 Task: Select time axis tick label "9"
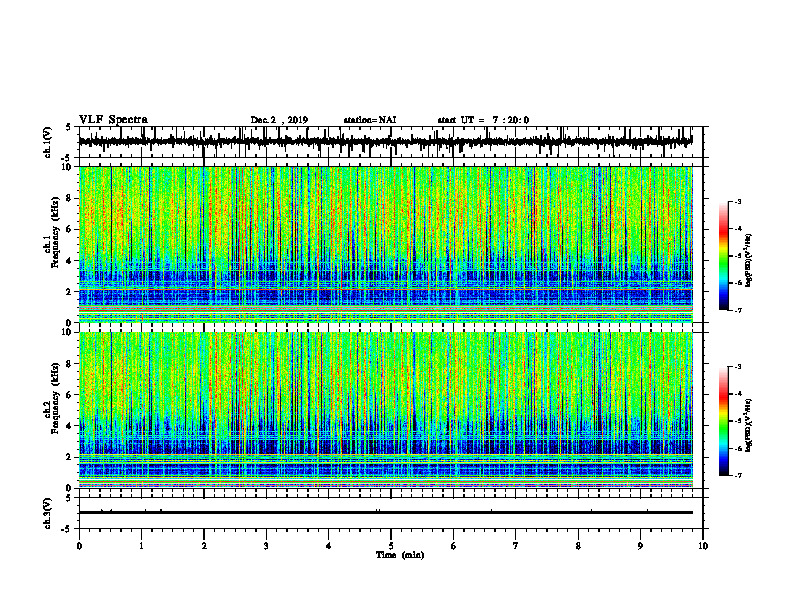point(640,546)
